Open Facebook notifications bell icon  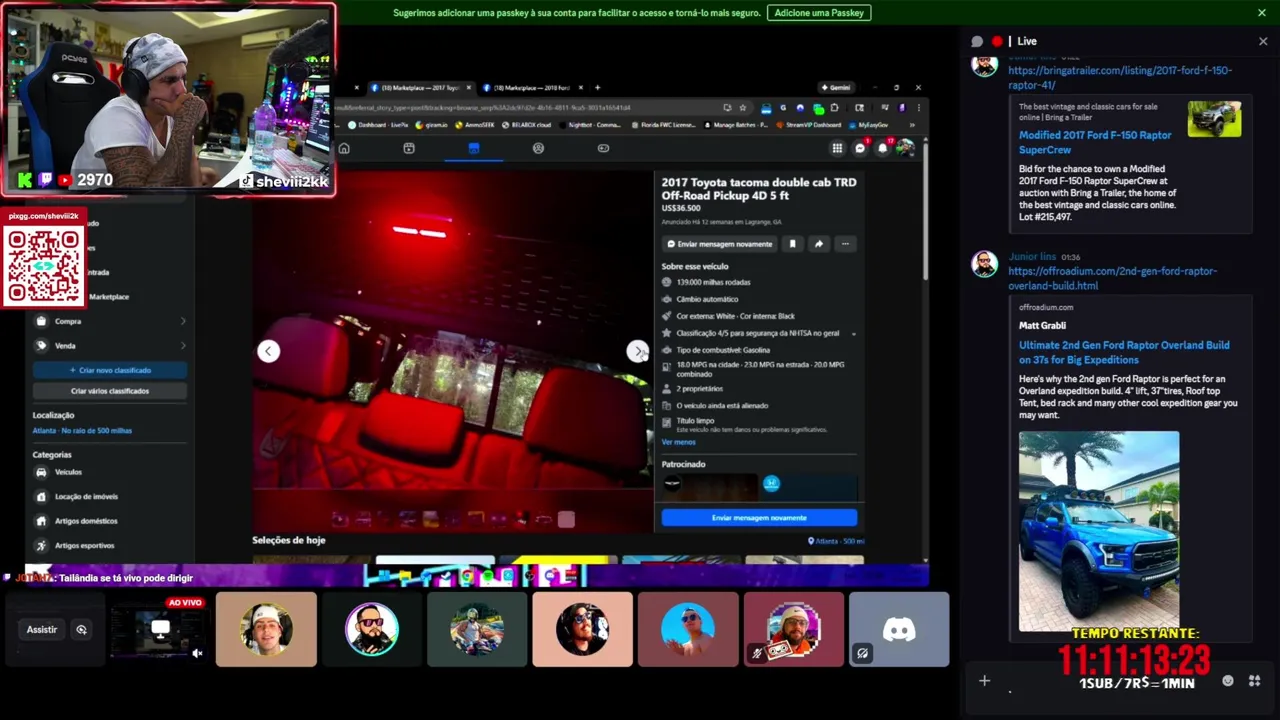(882, 148)
